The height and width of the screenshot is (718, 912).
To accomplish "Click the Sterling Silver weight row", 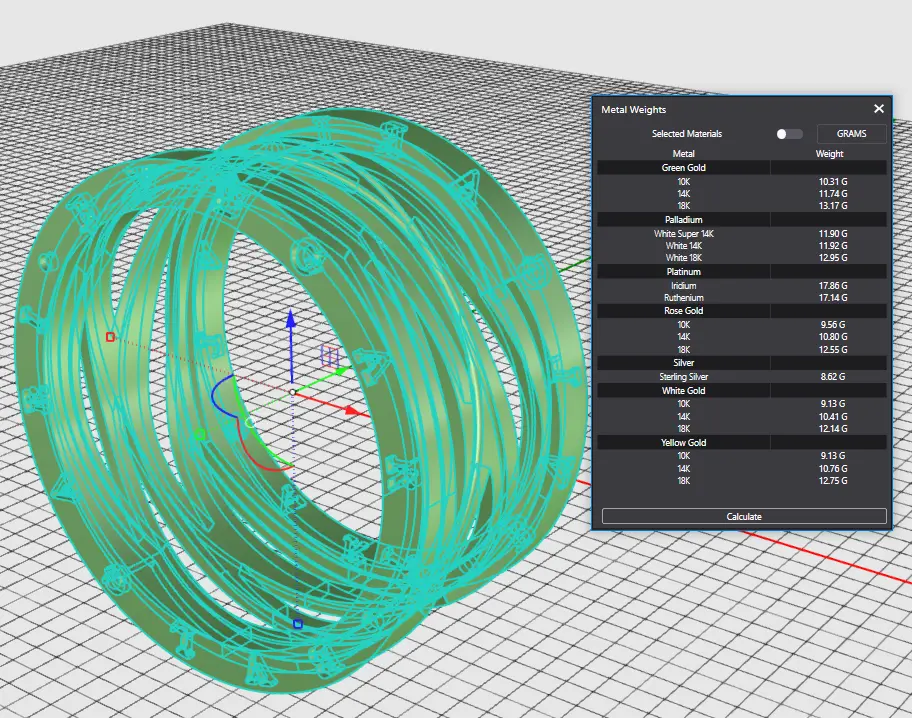I will pos(741,377).
